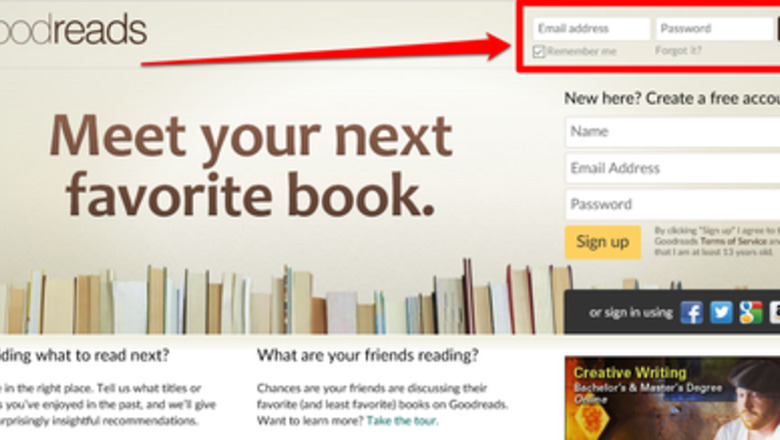Image resolution: width=780 pixels, height=440 pixels.
Task: Sign in using the Google icon
Action: 751,313
